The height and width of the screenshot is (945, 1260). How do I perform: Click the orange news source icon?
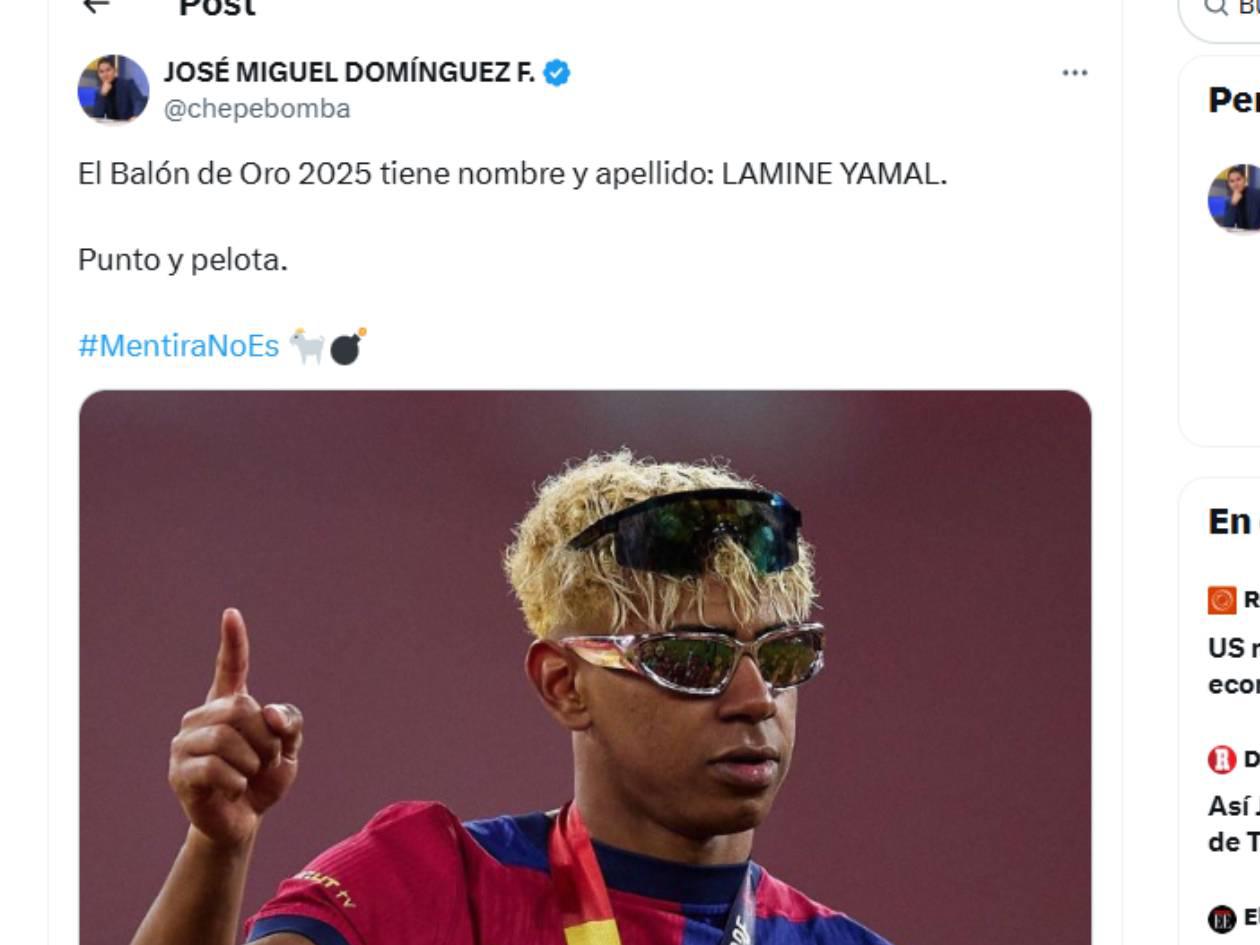click(x=1222, y=600)
